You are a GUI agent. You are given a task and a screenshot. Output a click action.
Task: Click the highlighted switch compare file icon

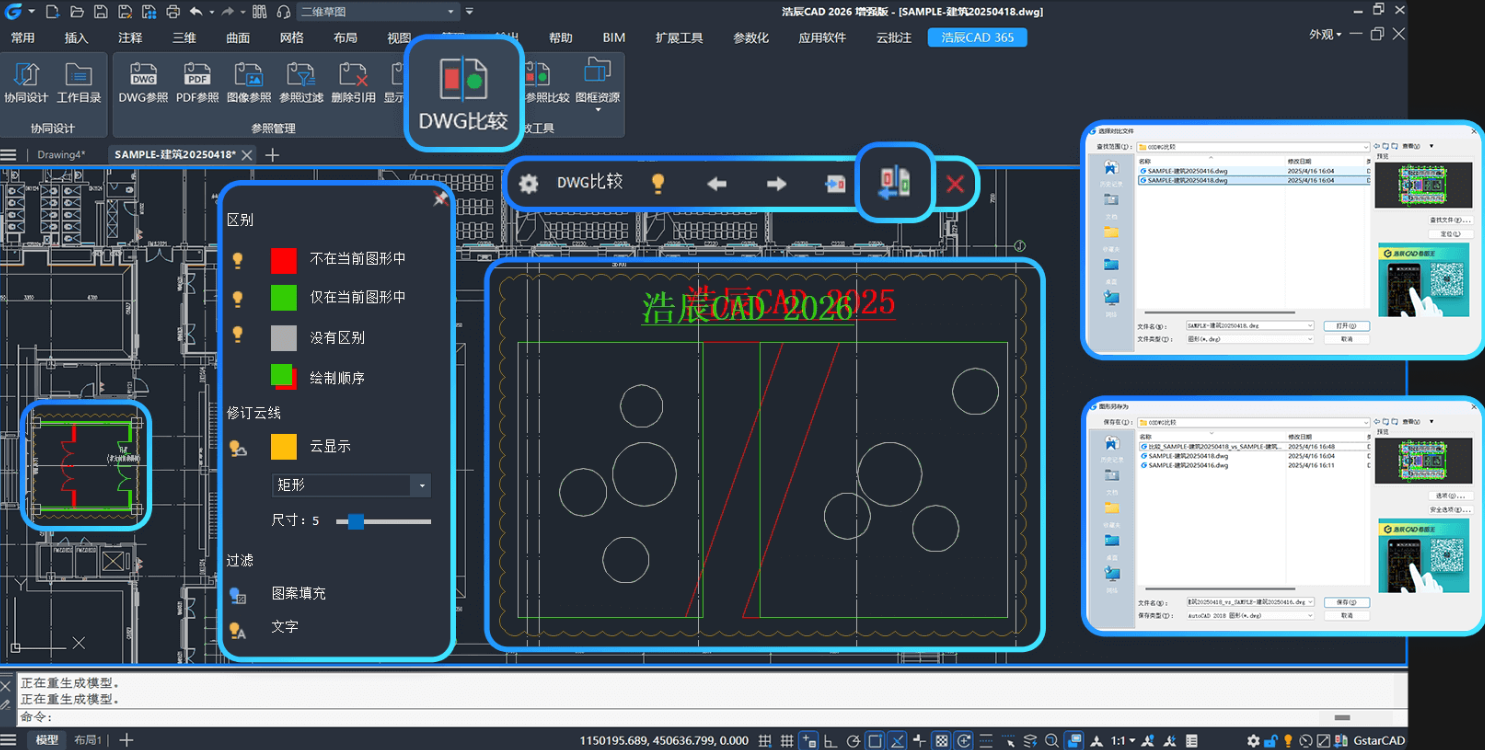pos(894,182)
